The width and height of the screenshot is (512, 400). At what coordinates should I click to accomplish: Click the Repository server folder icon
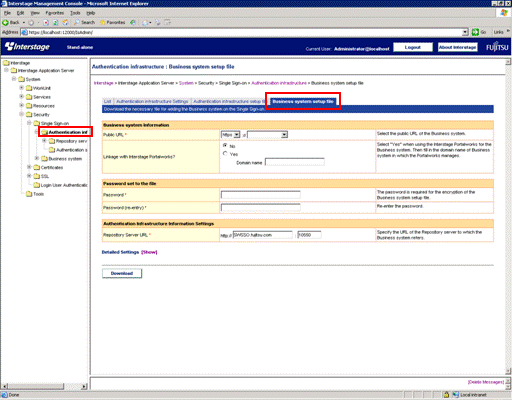52,141
